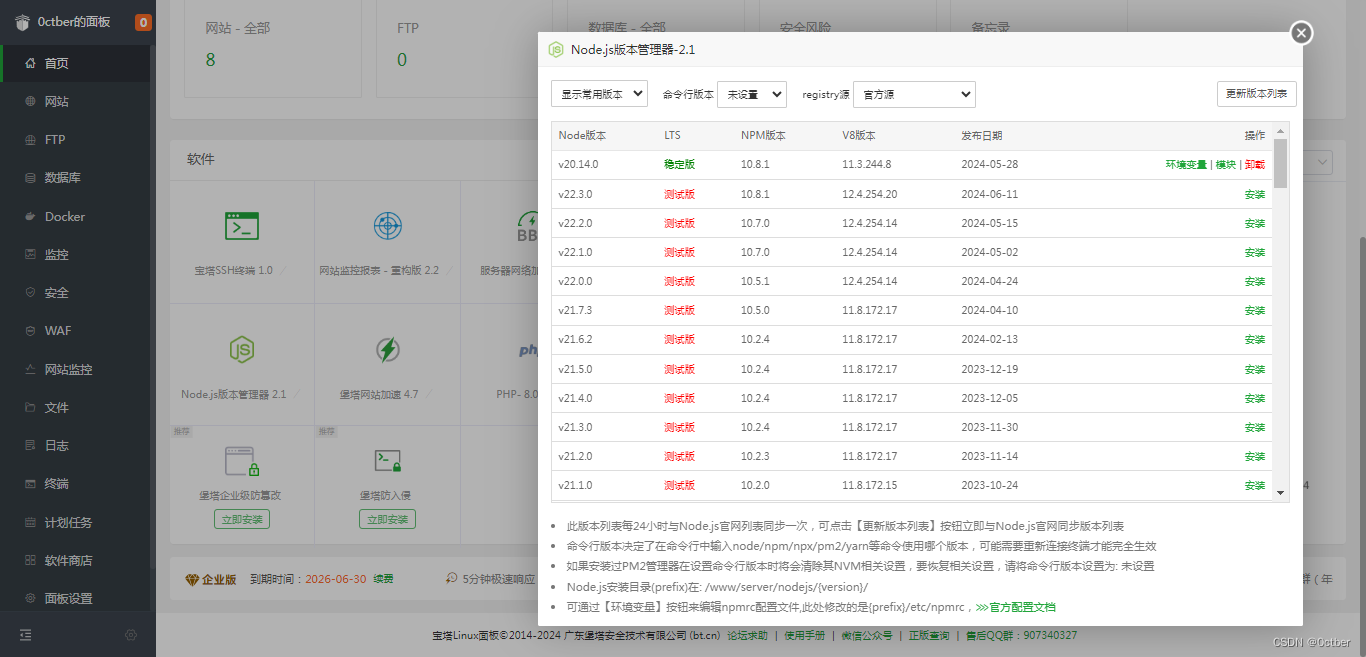The height and width of the screenshot is (657, 1366).
Task: Open the 安全 shield icon in sidebar
Action: [x=30, y=293]
